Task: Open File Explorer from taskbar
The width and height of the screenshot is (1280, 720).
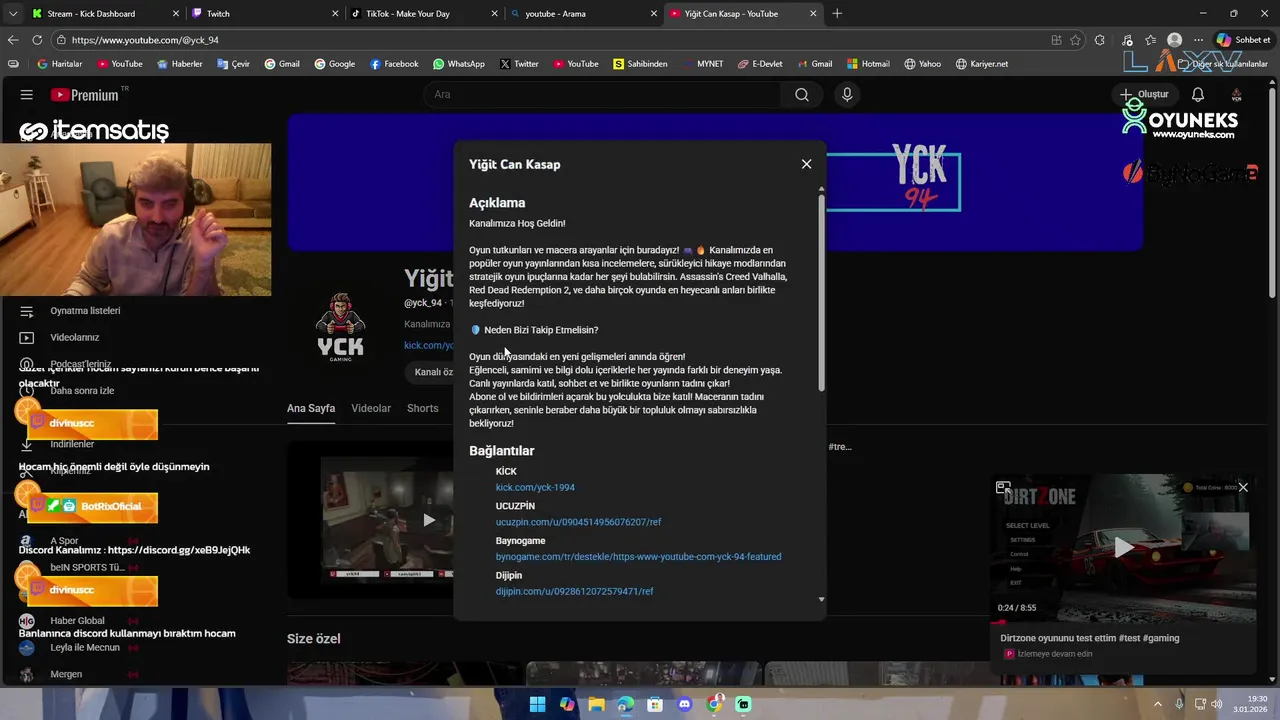Action: (596, 704)
